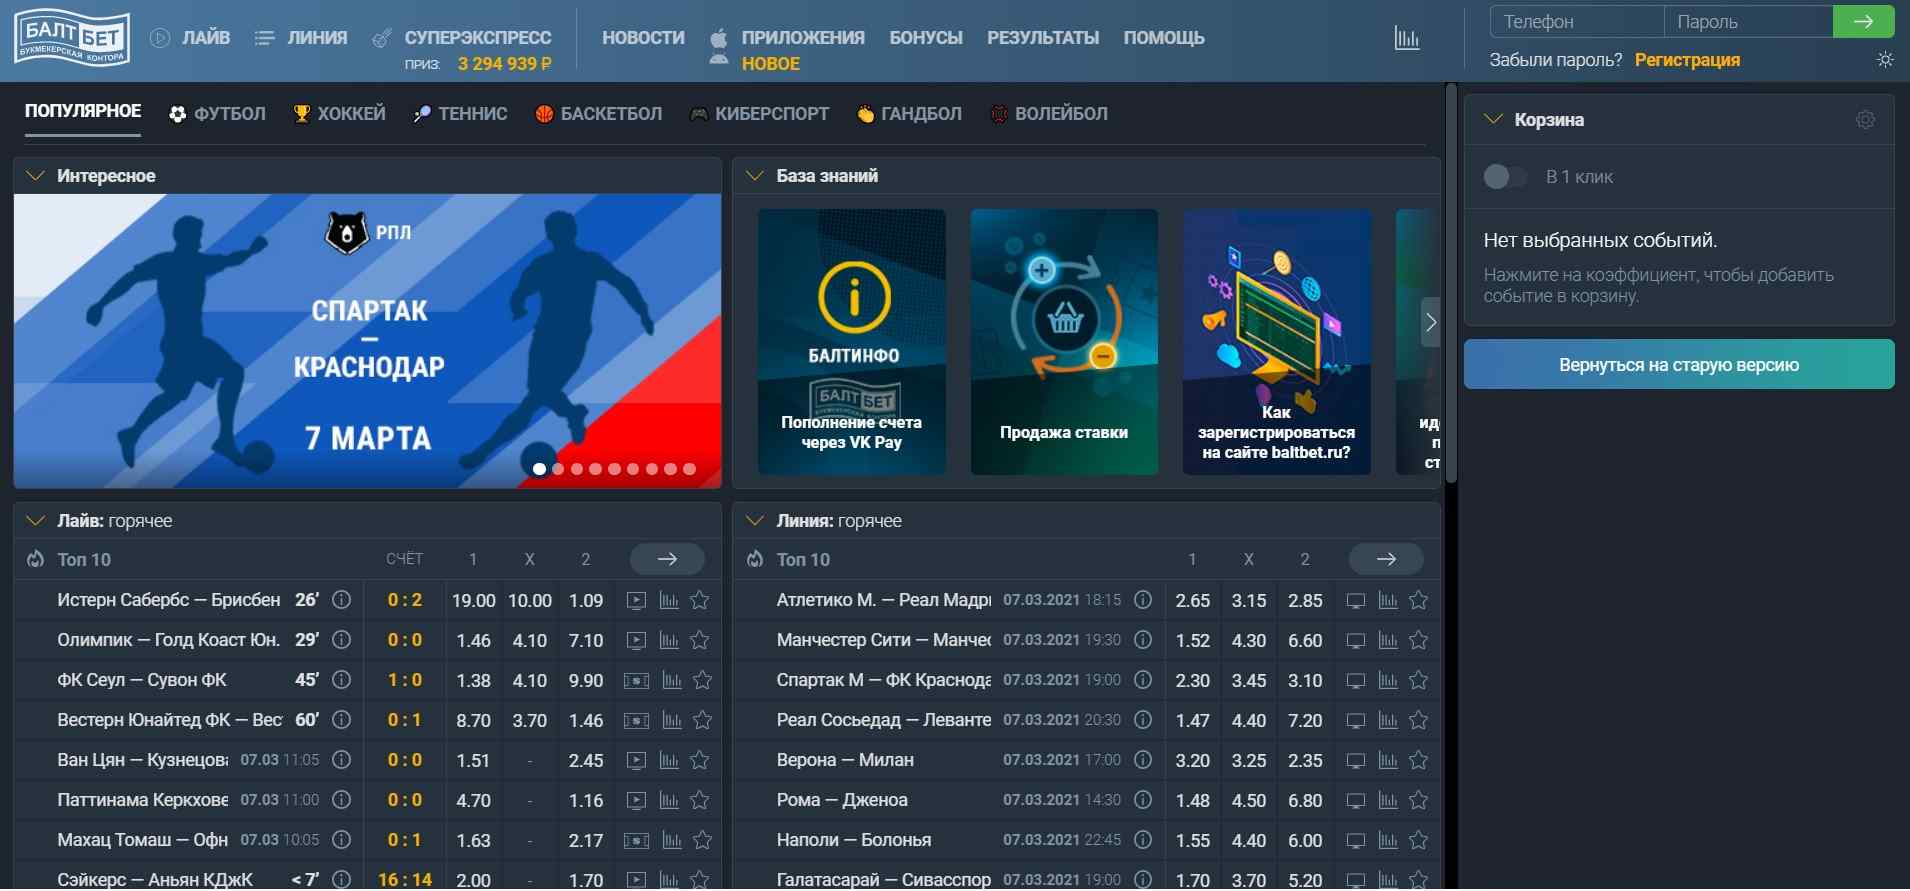
Task: Switch to БАСКЕТБОЛ tab
Action: point(598,114)
